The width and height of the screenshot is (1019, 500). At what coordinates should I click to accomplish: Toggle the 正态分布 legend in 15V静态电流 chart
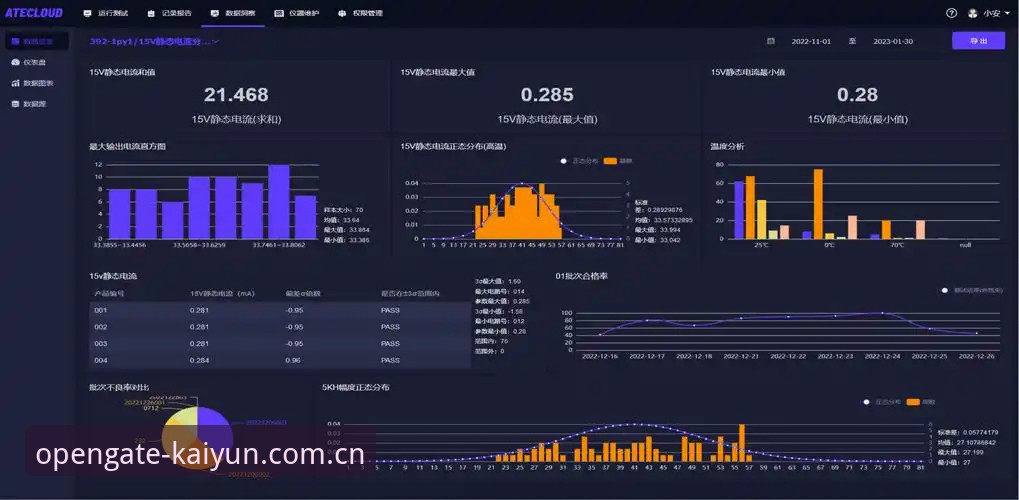click(x=578, y=161)
